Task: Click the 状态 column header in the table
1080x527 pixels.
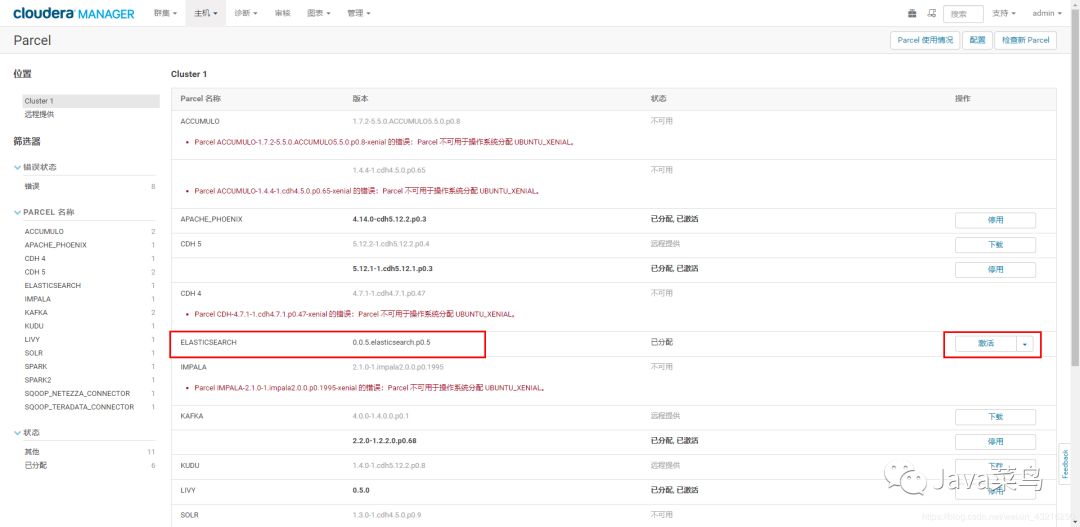Action: 658,99
